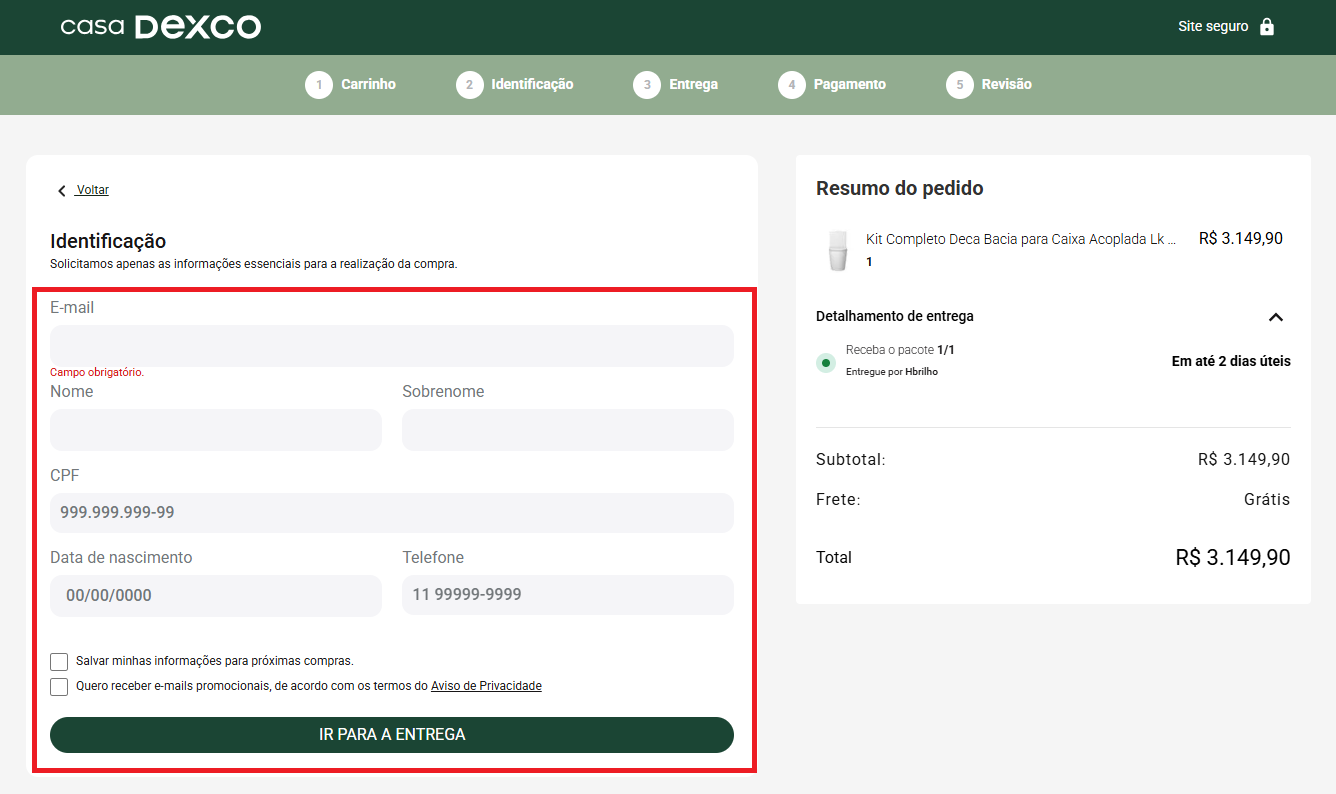This screenshot has height=794, width=1336.
Task: Go to the Carrinho step label
Action: click(368, 85)
